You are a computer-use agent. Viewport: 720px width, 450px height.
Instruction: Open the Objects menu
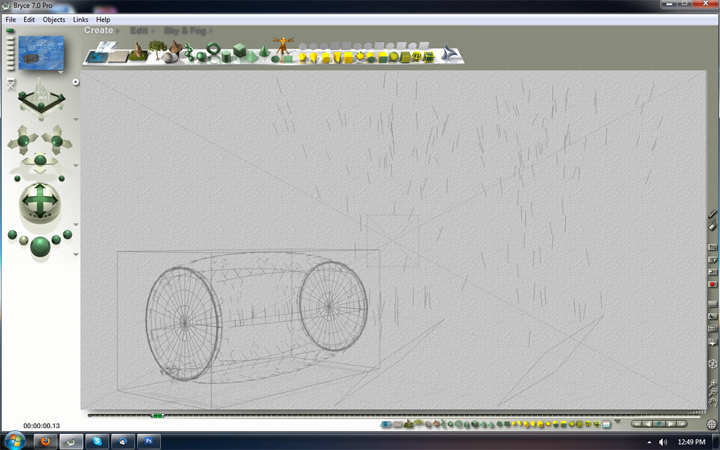54,19
